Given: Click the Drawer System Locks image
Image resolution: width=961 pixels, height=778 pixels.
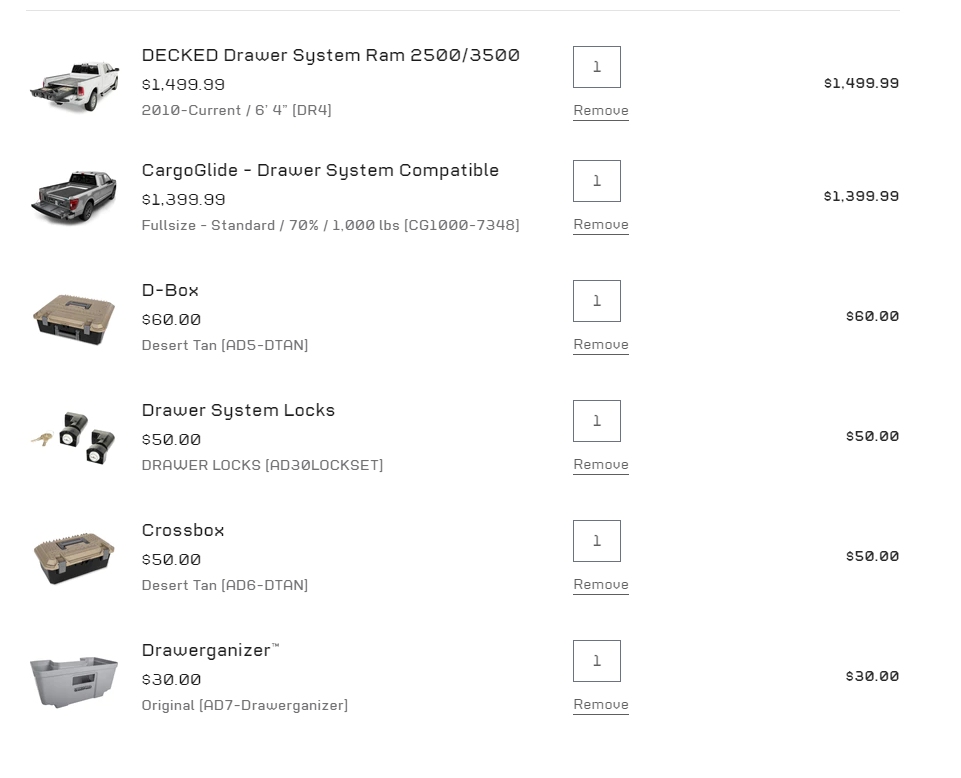Looking at the screenshot, I should 74,437.
